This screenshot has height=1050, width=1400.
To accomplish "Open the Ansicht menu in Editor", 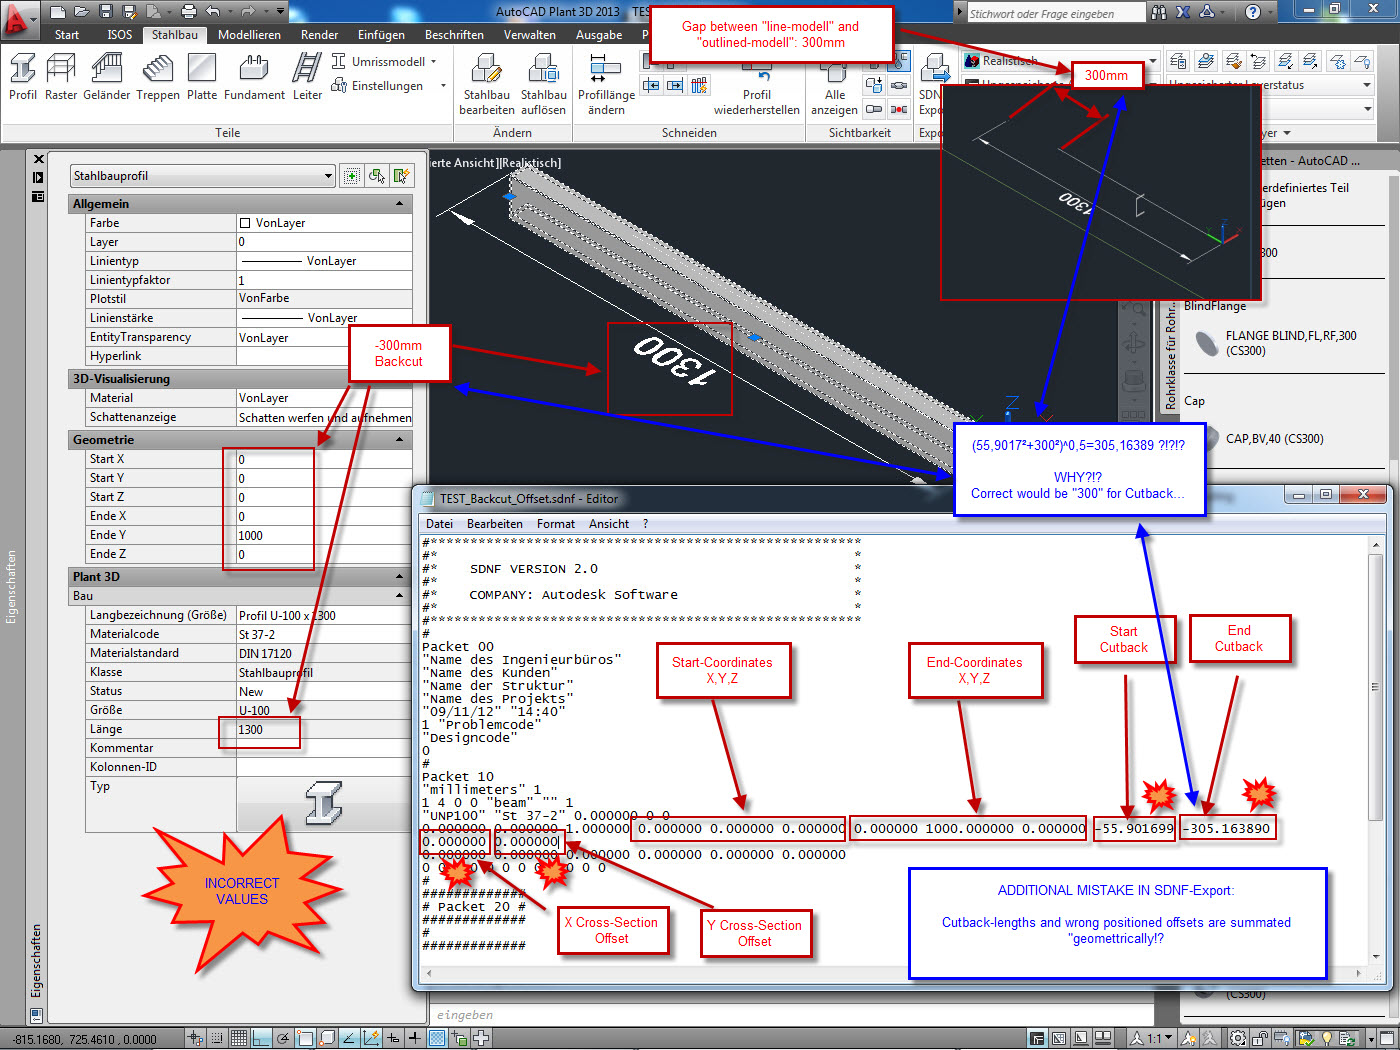I will [x=609, y=524].
